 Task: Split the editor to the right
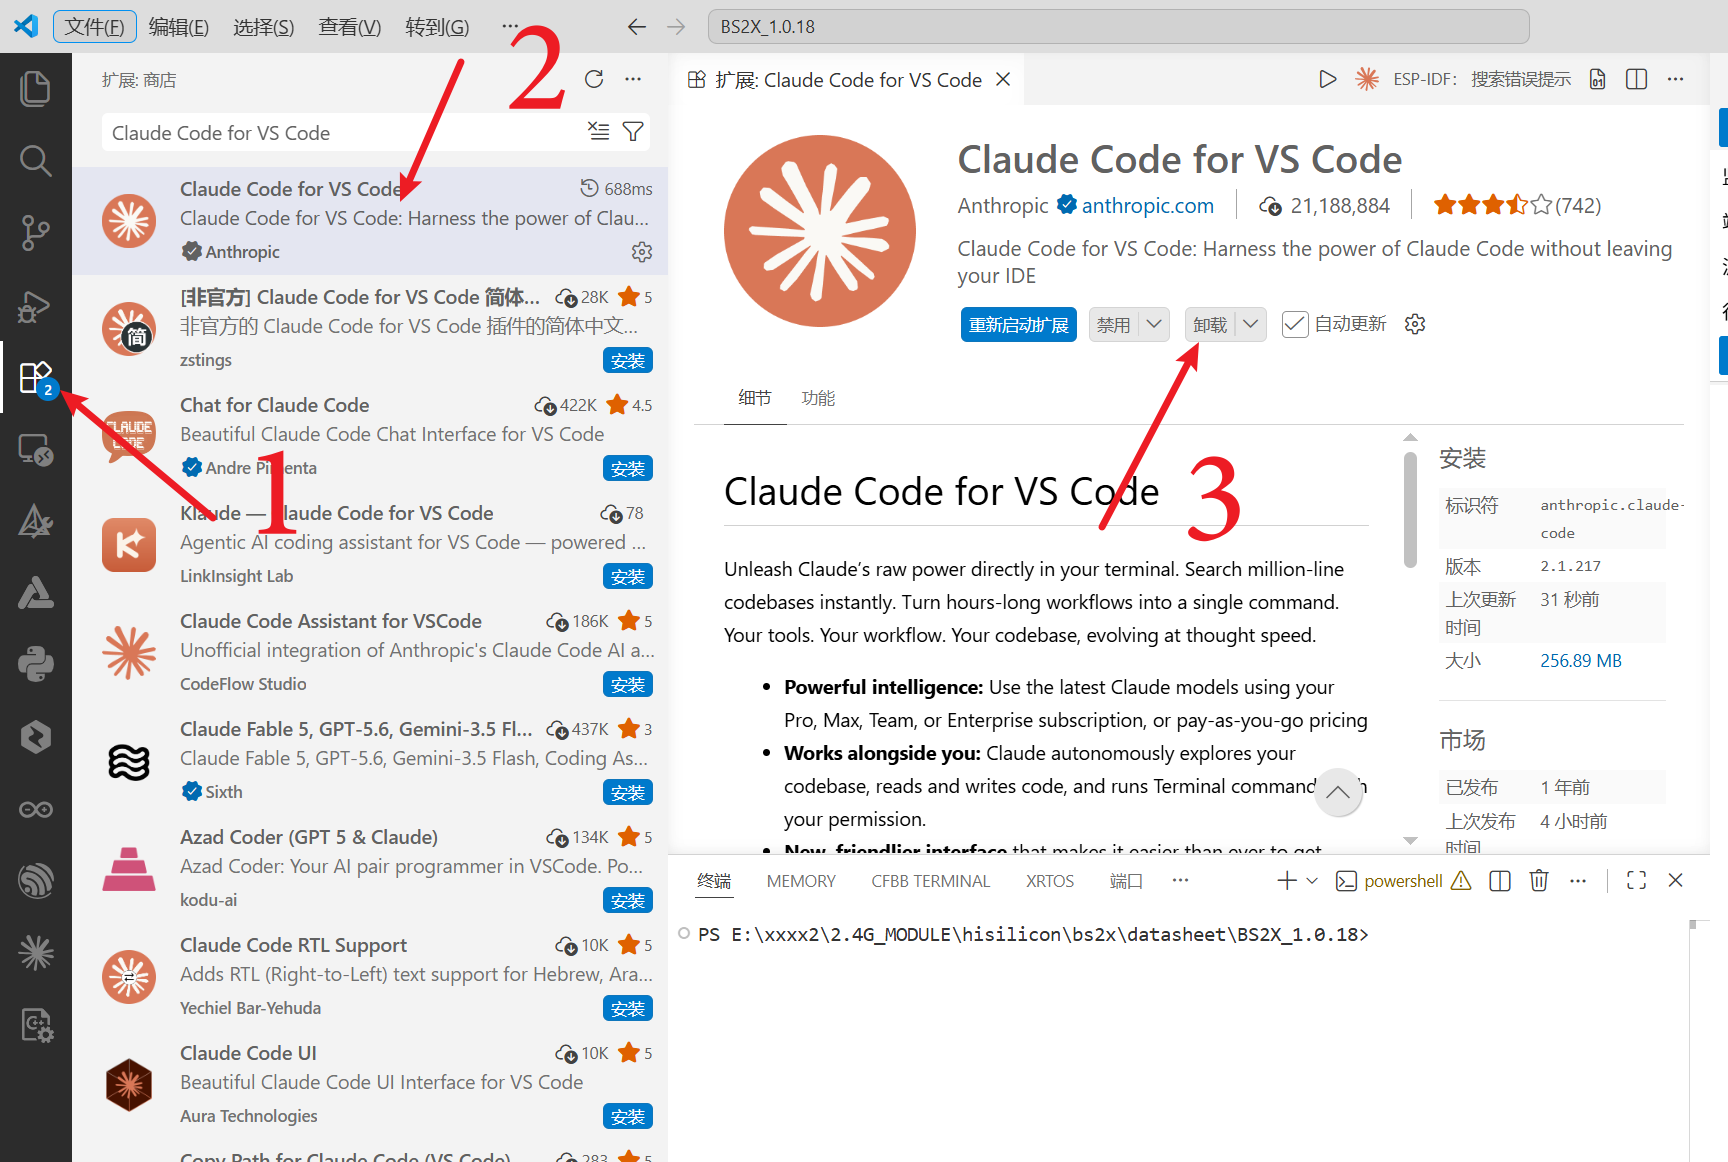coord(1637,79)
